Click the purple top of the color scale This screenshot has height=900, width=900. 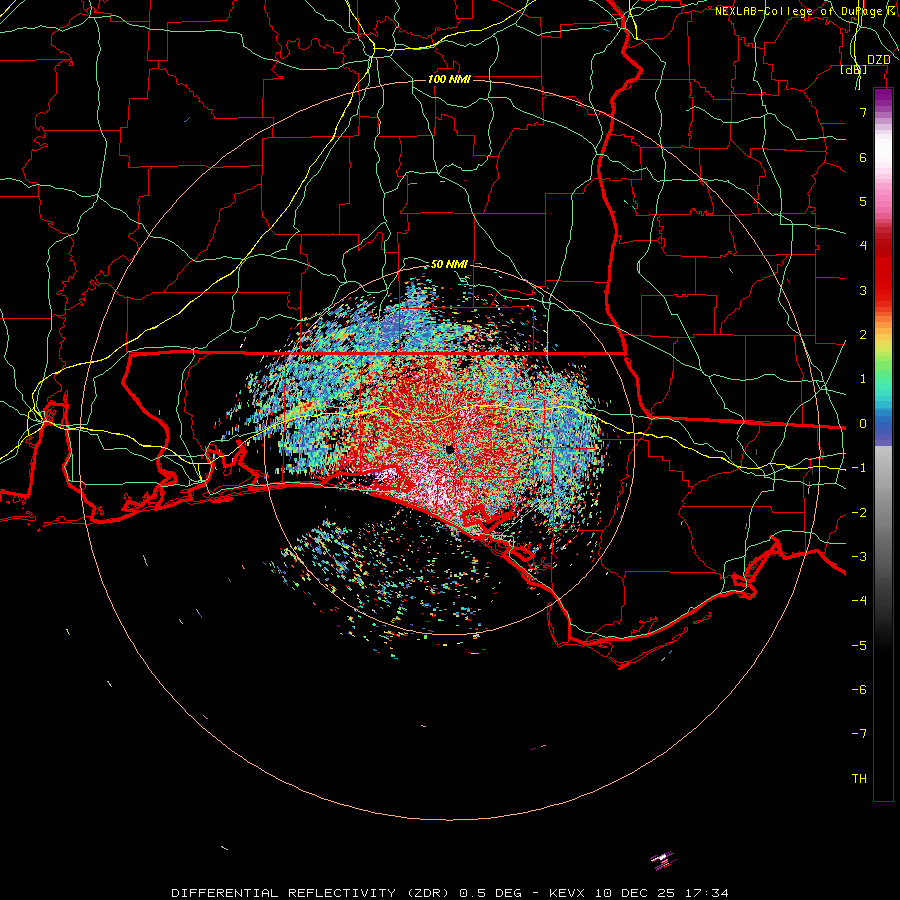tap(883, 98)
